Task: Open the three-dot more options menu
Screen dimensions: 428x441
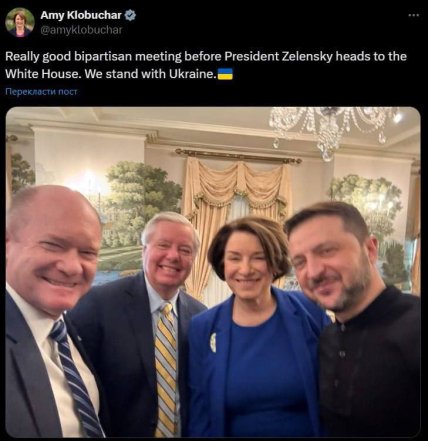Action: pyautogui.click(x=414, y=15)
